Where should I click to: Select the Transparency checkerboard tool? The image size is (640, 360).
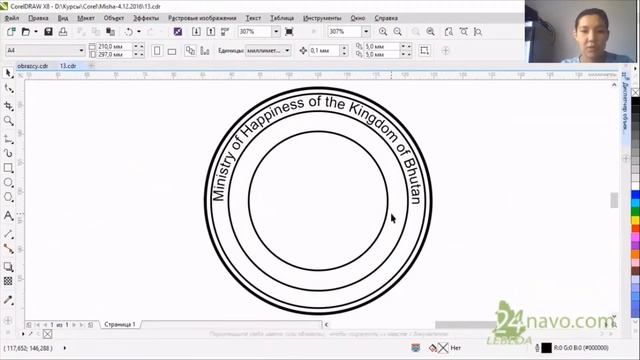8,281
